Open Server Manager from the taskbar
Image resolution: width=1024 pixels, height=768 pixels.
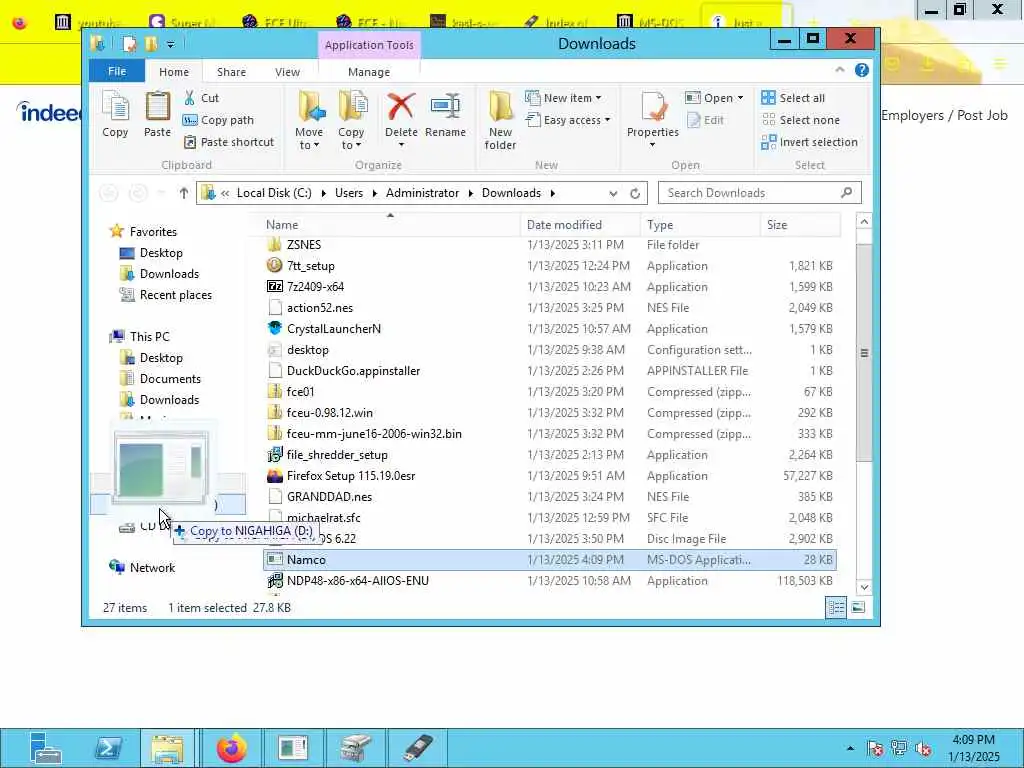pyautogui.click(x=46, y=748)
